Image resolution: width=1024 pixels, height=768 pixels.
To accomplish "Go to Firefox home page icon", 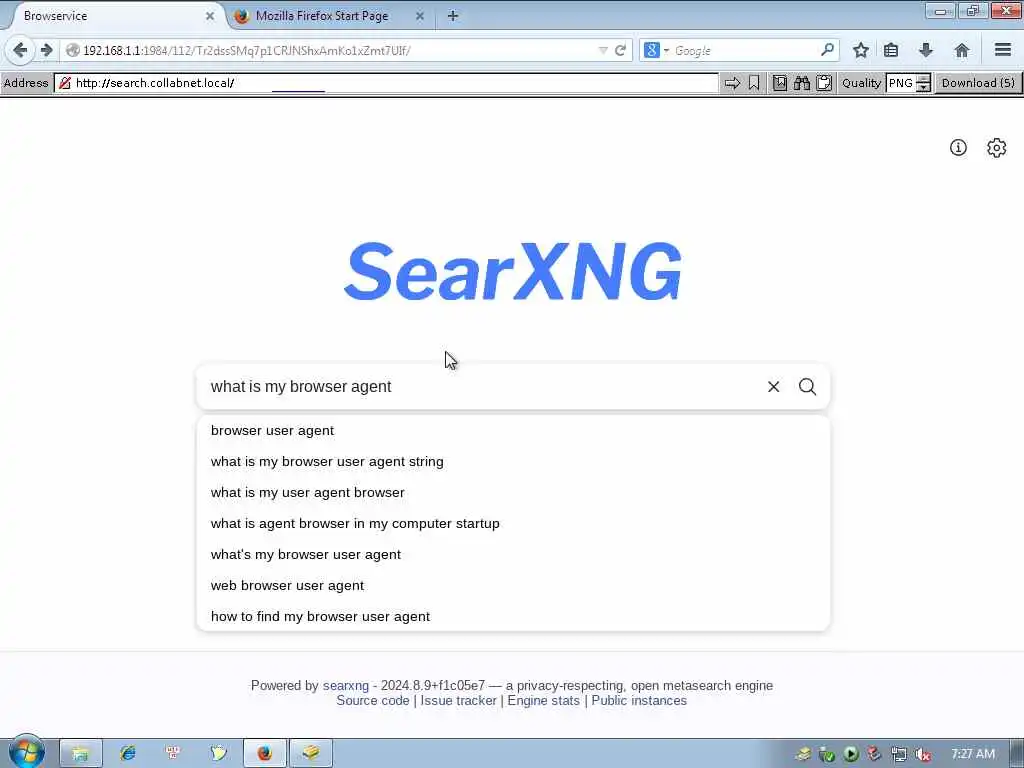I will (961, 50).
